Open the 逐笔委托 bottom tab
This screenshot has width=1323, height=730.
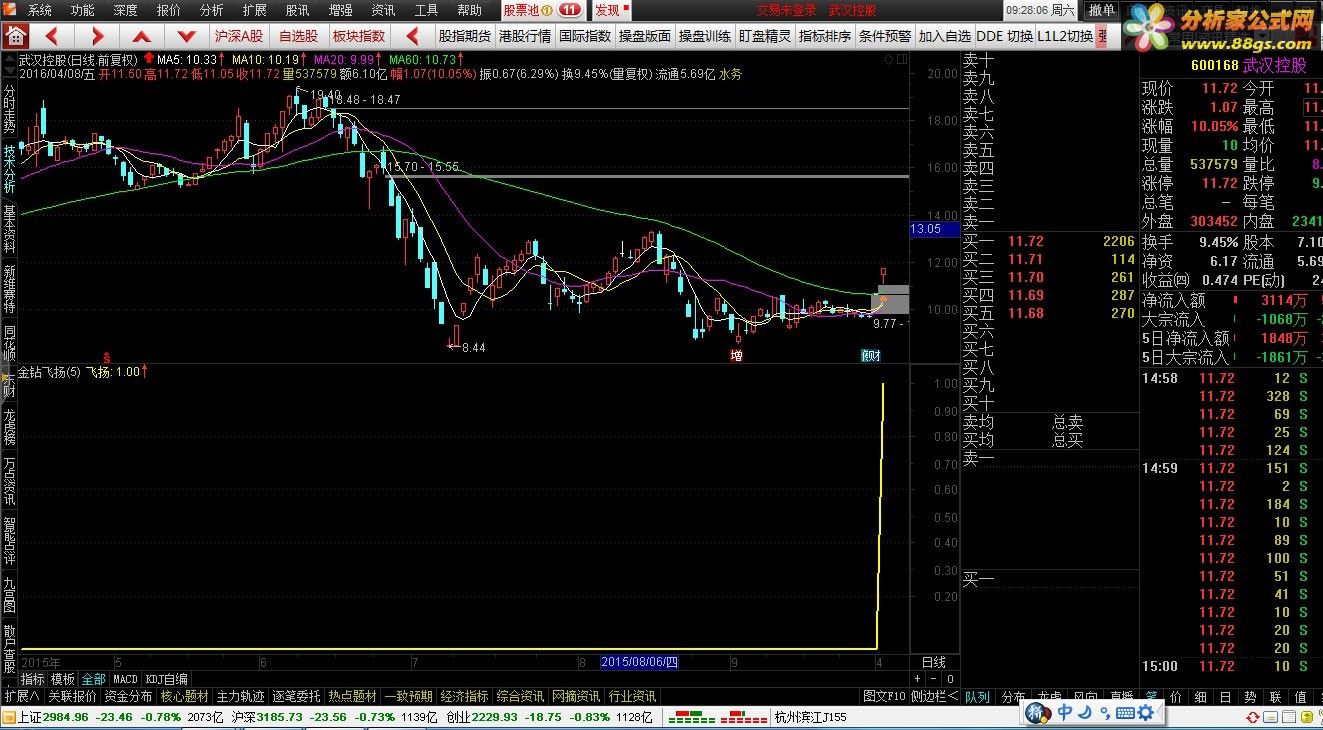(x=297, y=696)
